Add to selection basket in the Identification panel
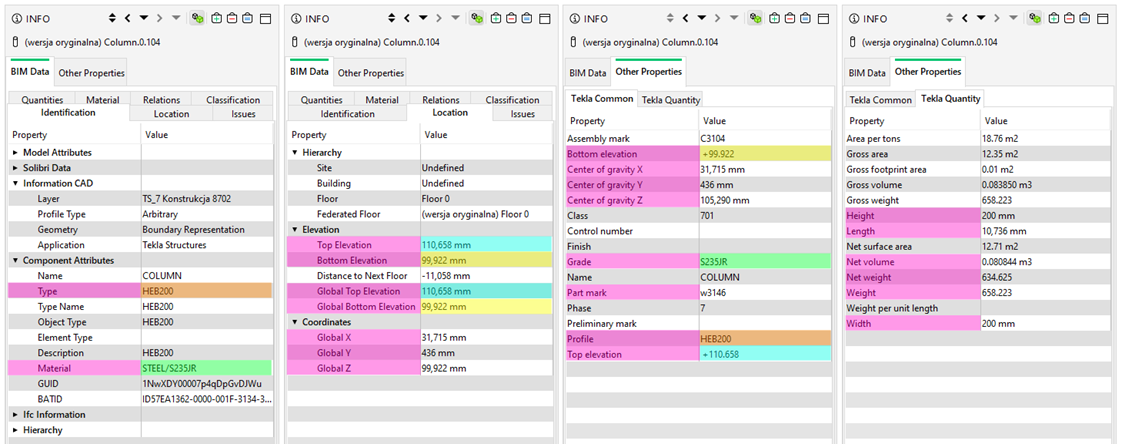Screen dimensions: 1122x444 (217, 18)
